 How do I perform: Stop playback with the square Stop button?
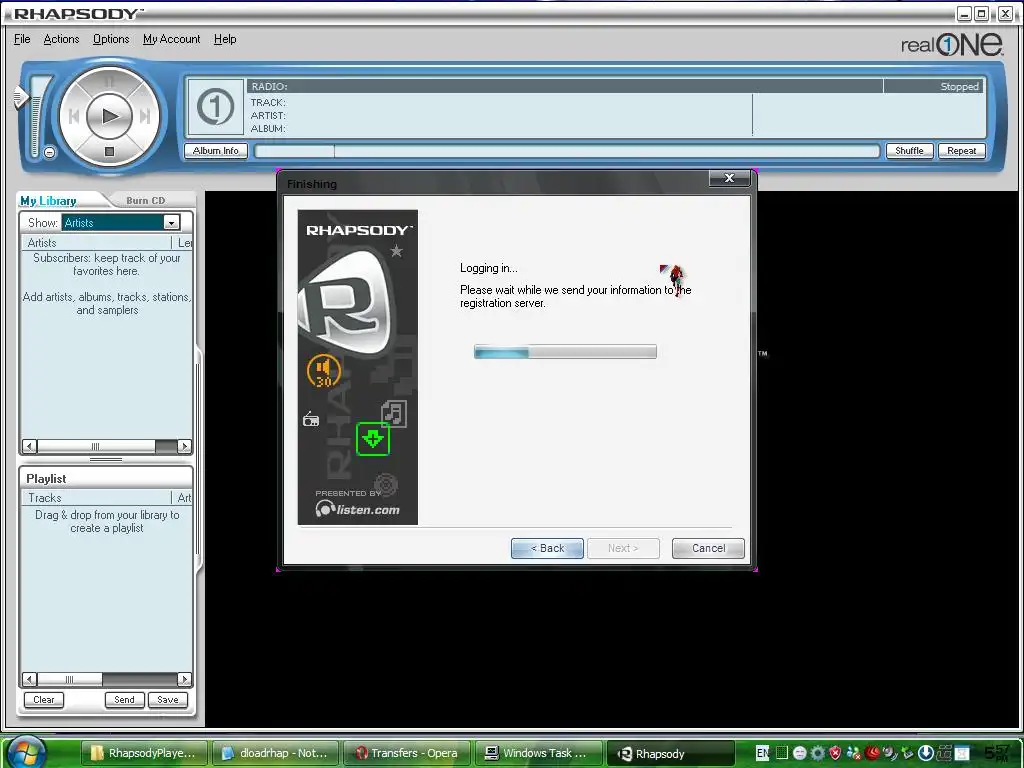(109, 152)
